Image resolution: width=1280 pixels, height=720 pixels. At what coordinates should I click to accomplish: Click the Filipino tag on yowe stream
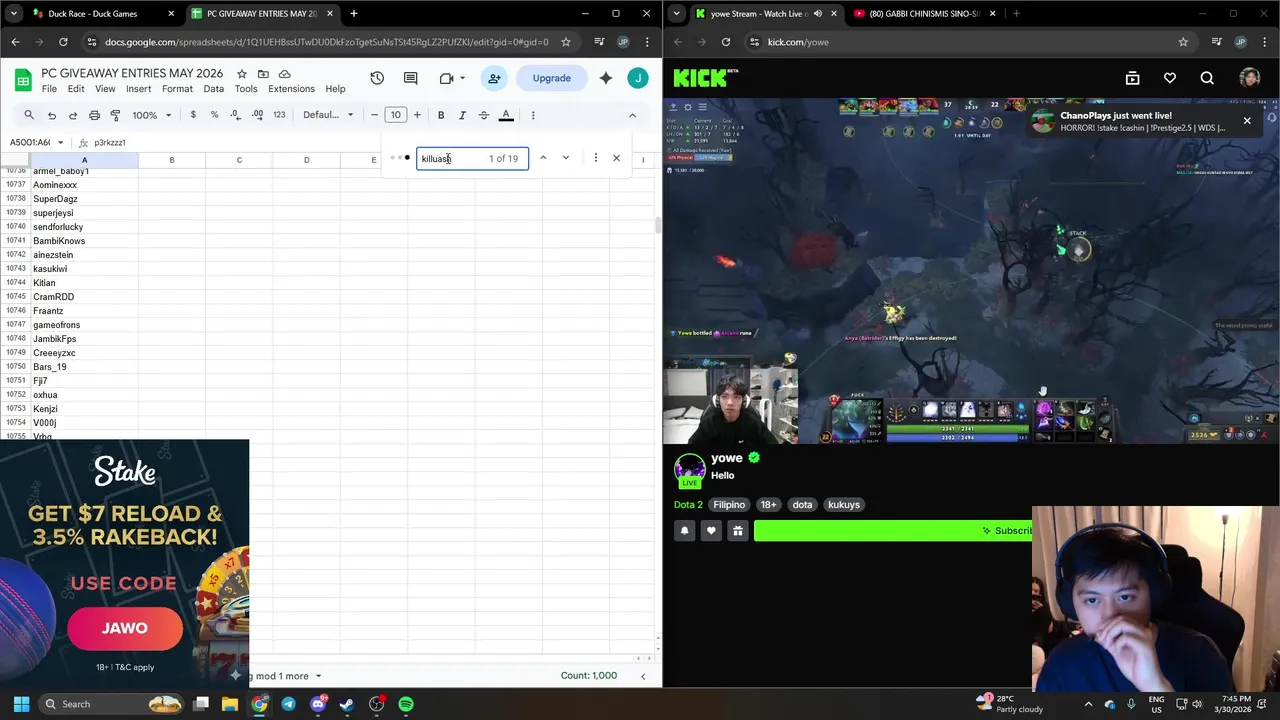pyautogui.click(x=729, y=505)
